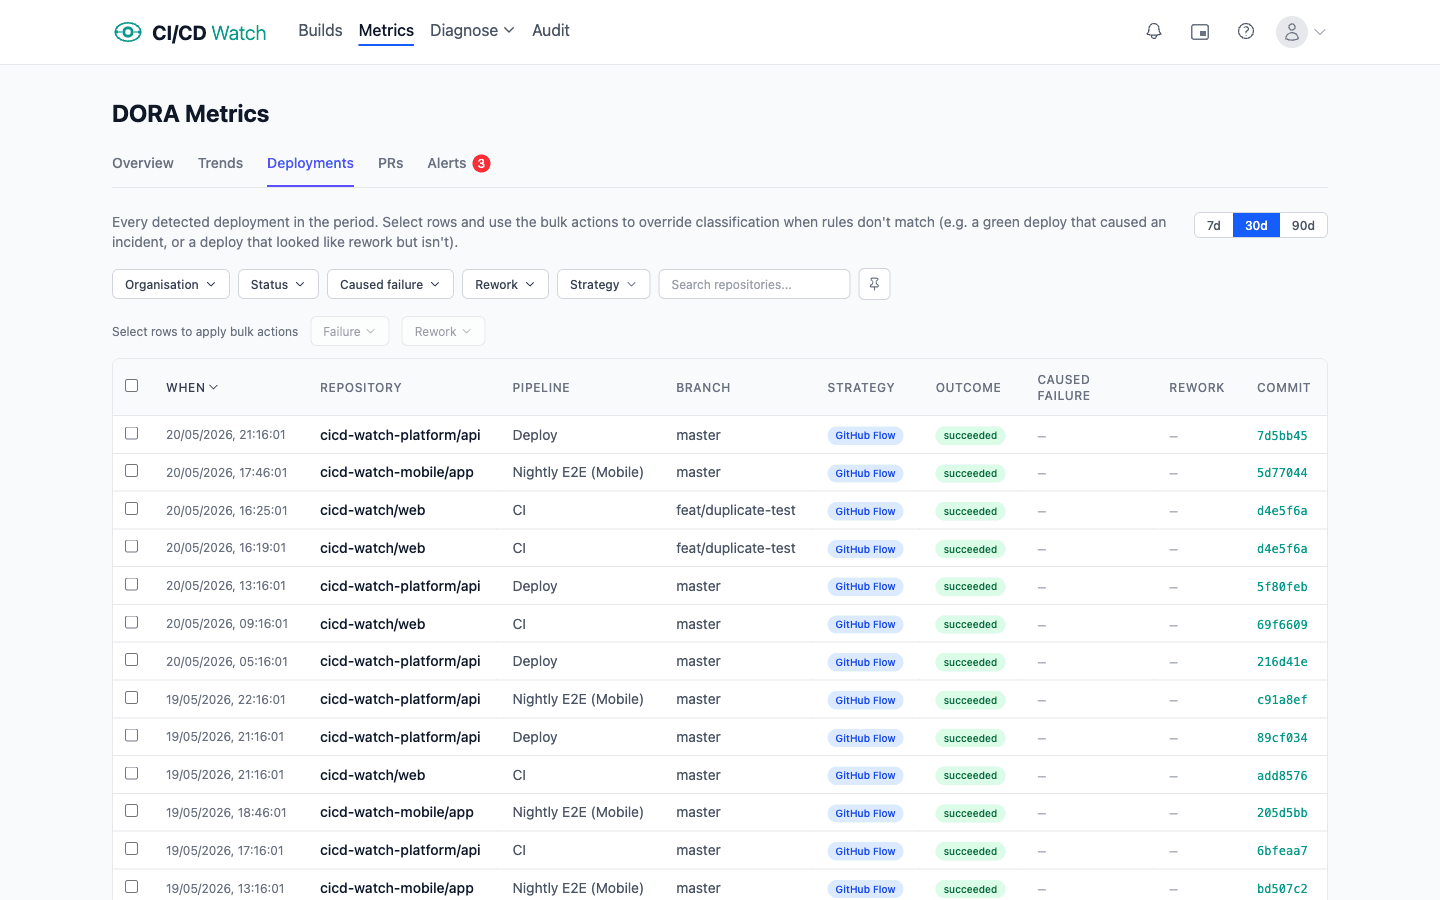Viewport: 1440px width, 900px height.
Task: Click the CI/CD Watch eye logo
Action: (x=128, y=32)
